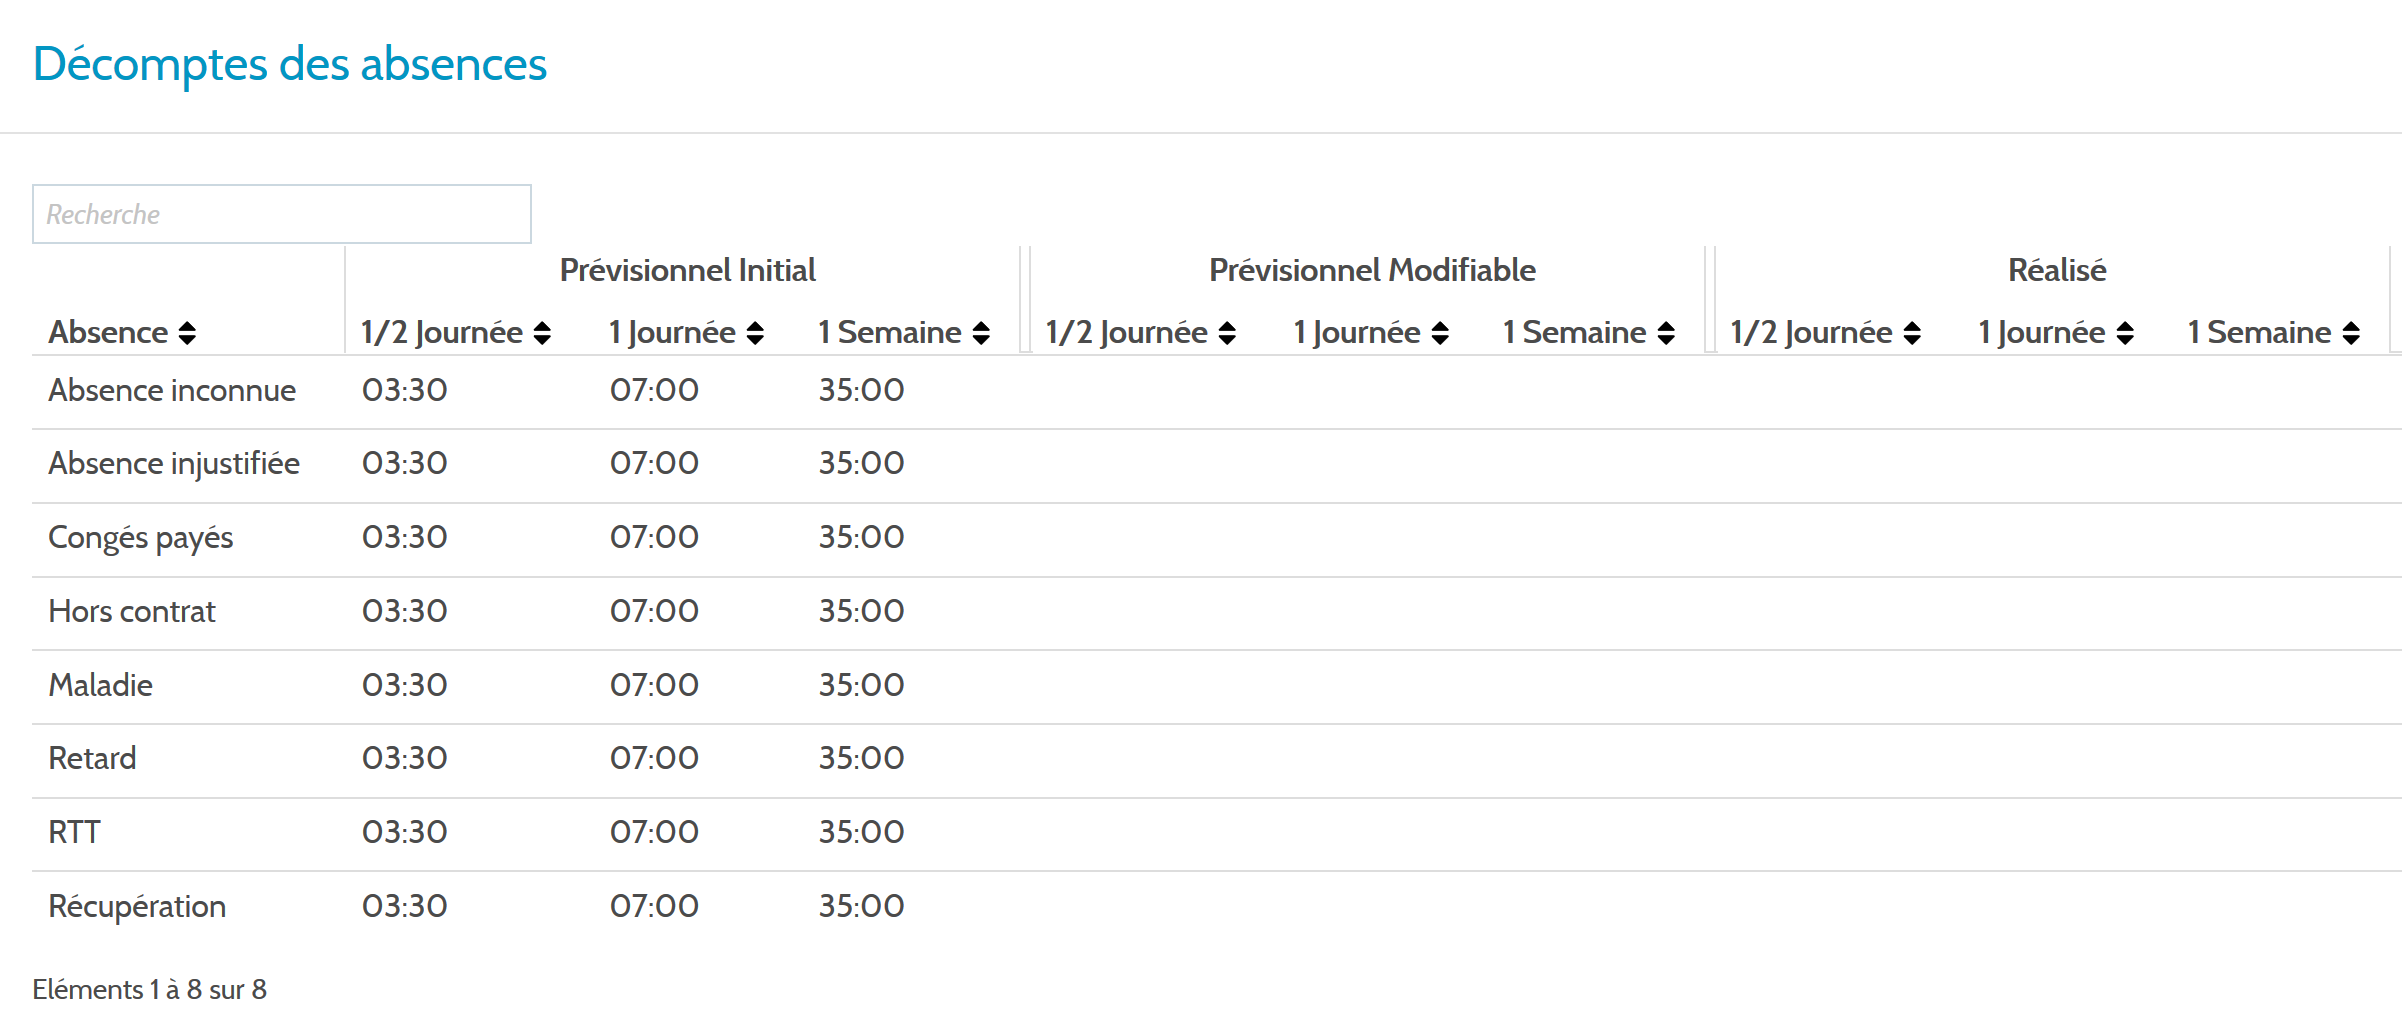Sort Prévisionnel Modifiable 1/2 Journée column
The height and width of the screenshot is (1026, 2402).
(1227, 333)
